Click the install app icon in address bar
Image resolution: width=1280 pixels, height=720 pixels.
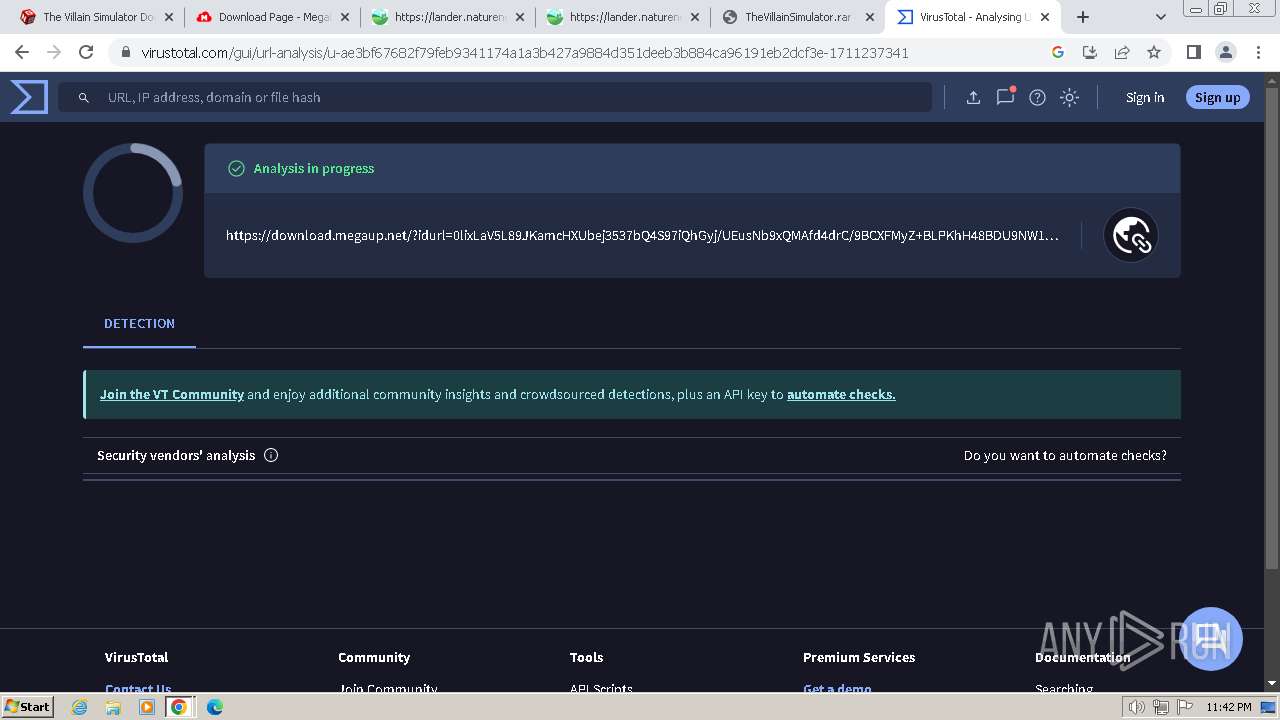point(1090,52)
